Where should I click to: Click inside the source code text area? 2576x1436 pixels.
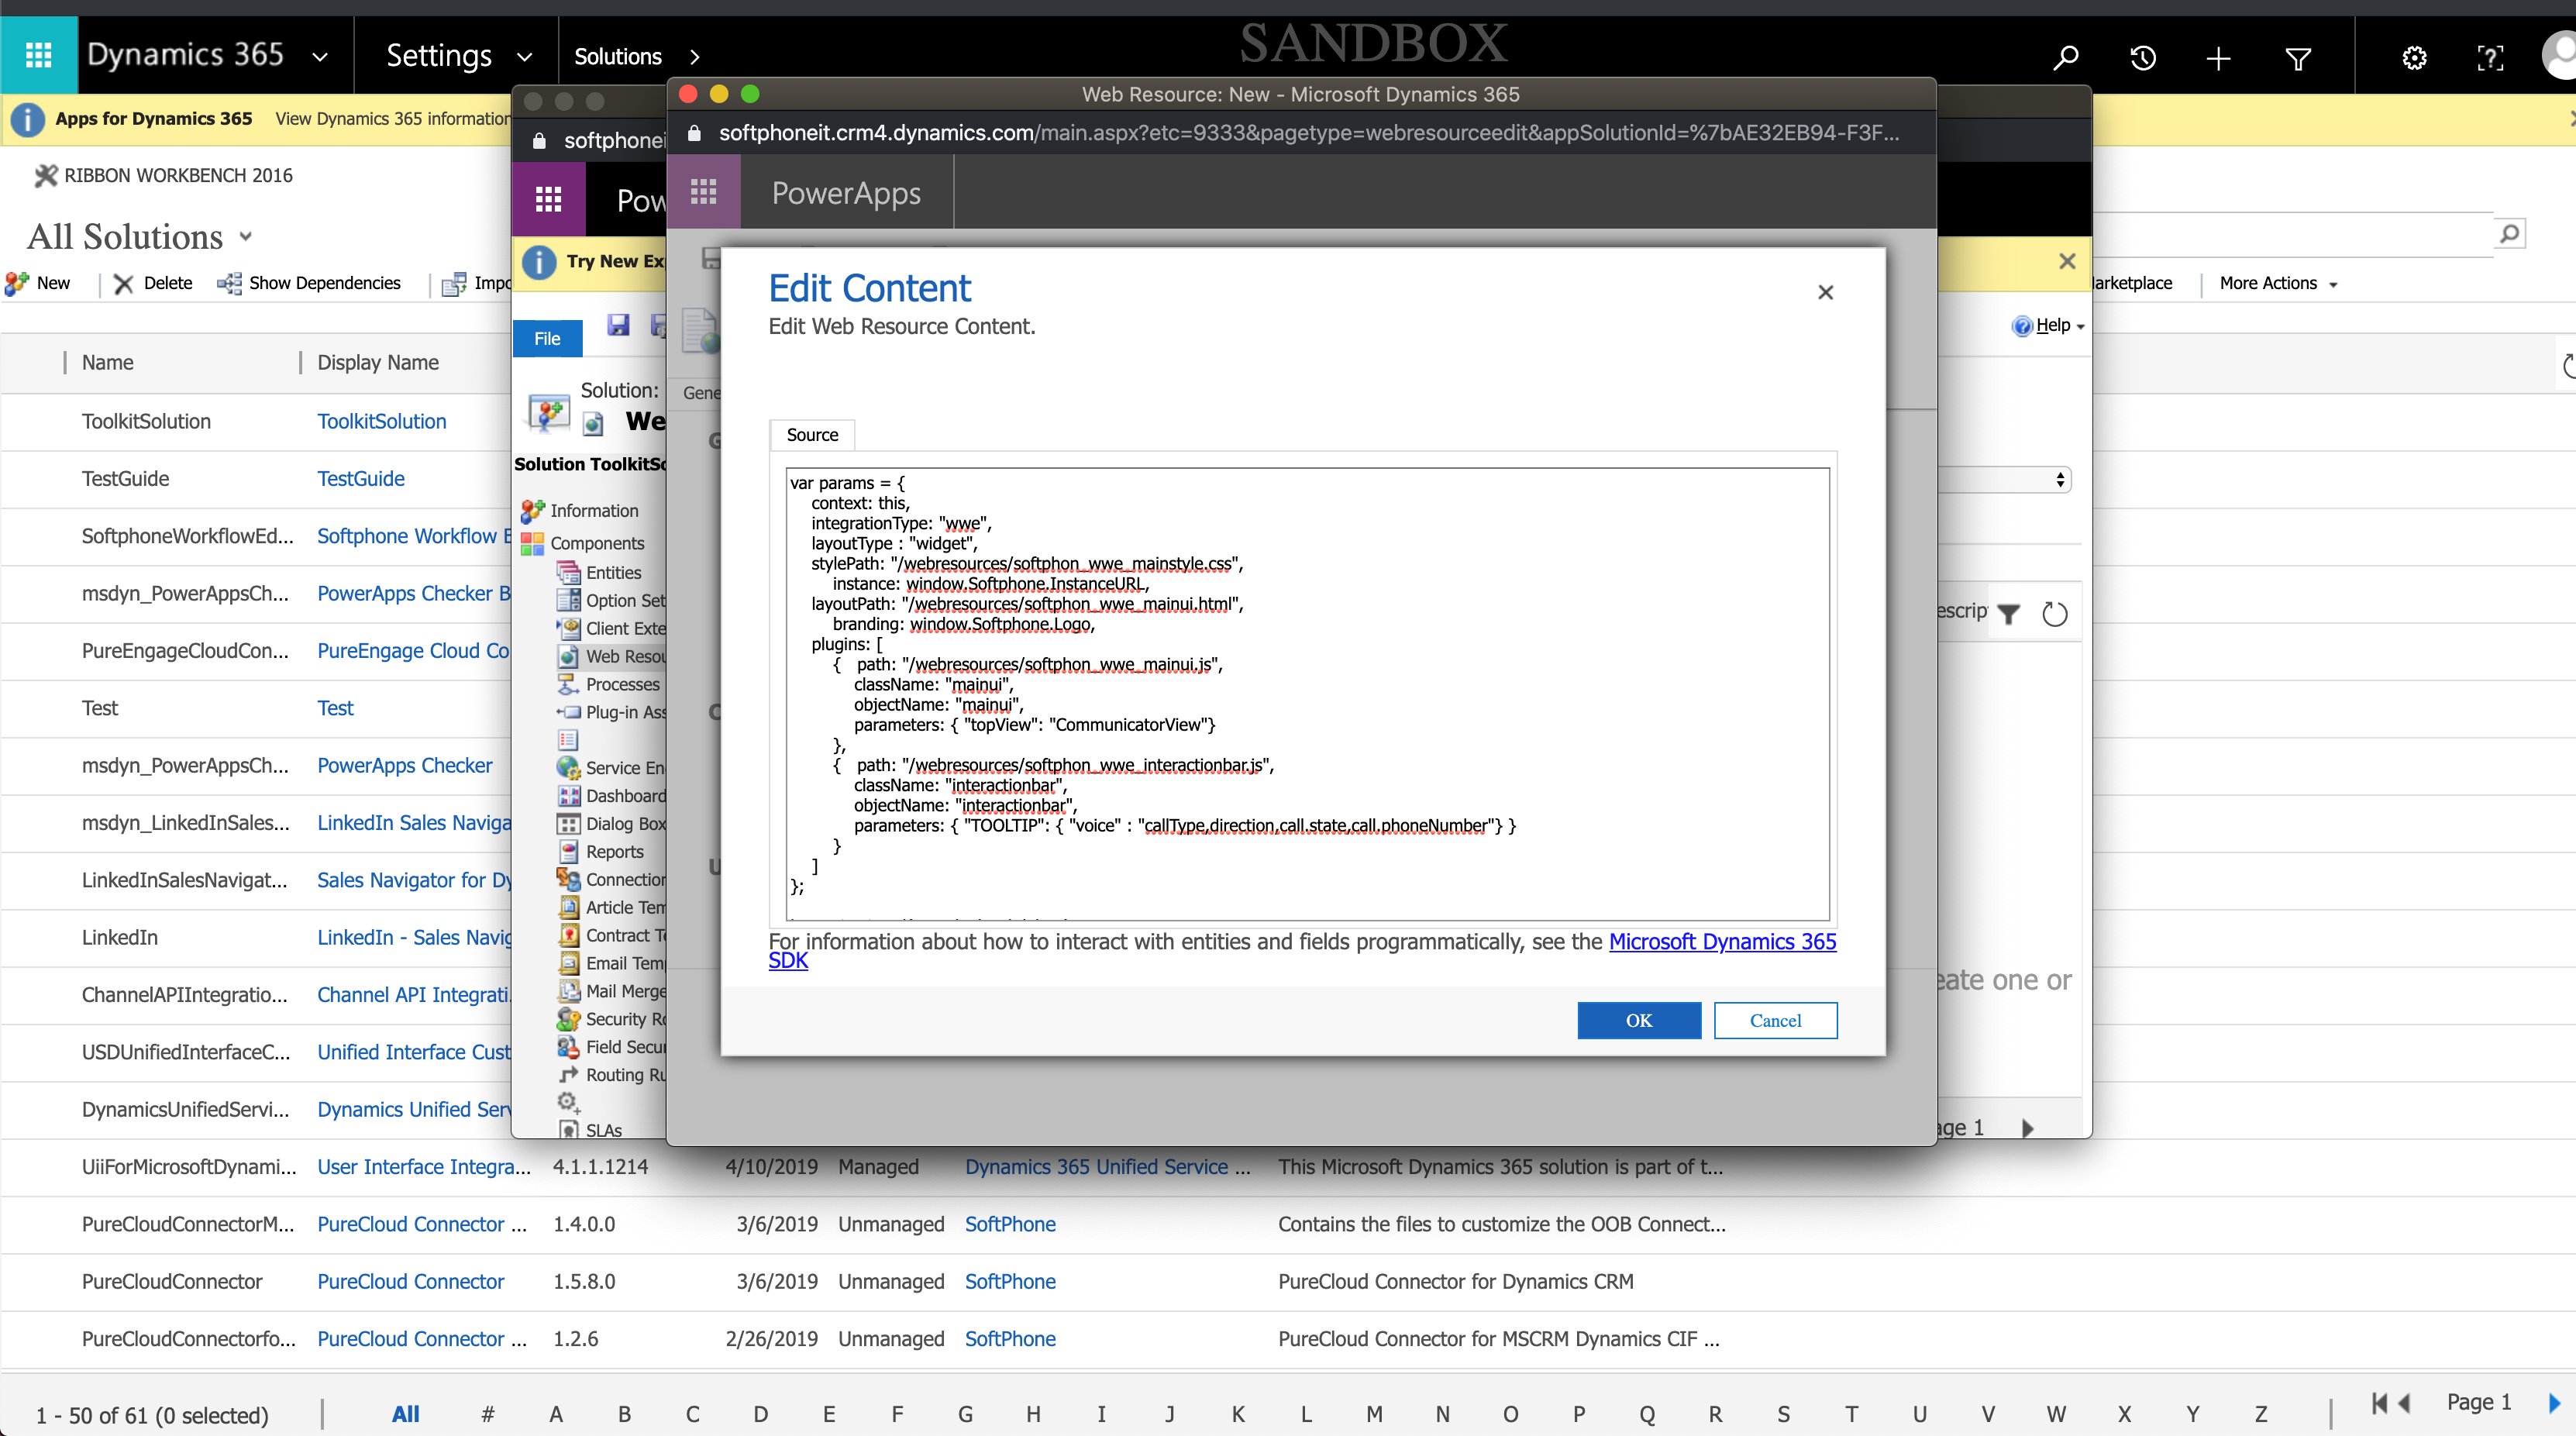(1307, 693)
